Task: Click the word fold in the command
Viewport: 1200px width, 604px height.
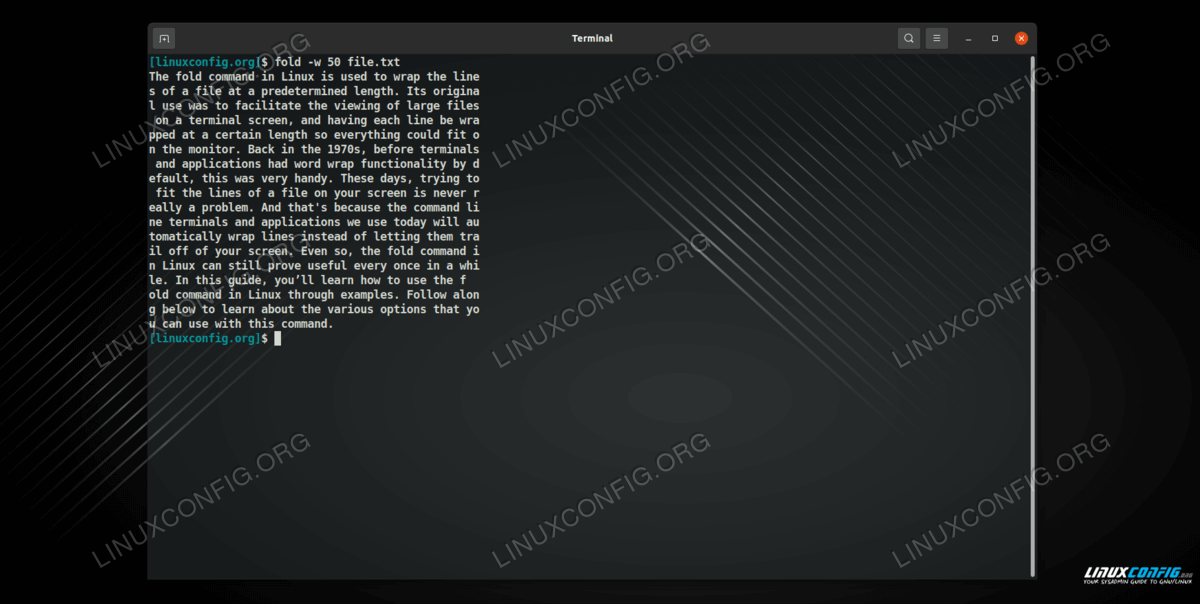Action: [x=287, y=62]
